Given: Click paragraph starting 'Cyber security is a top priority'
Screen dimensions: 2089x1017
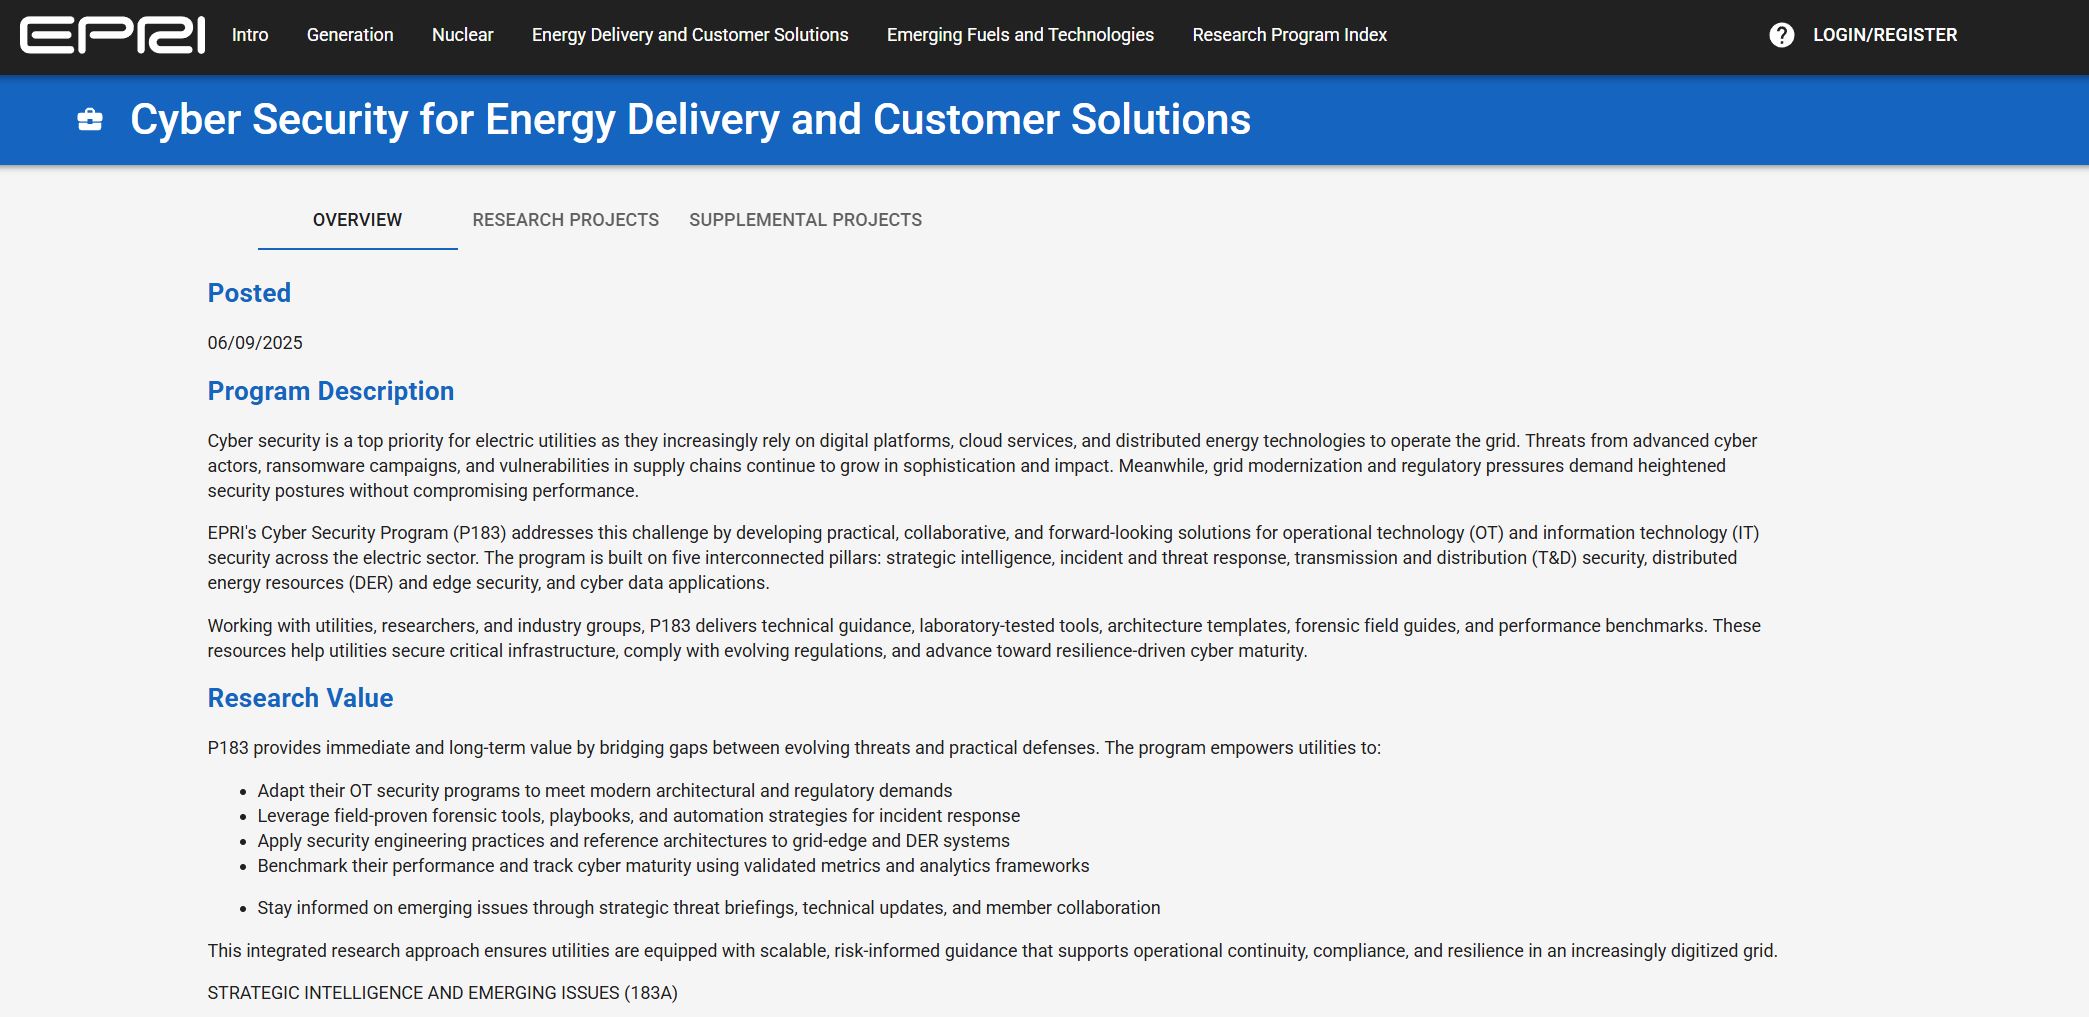Looking at the screenshot, I should pyautogui.click(x=982, y=466).
